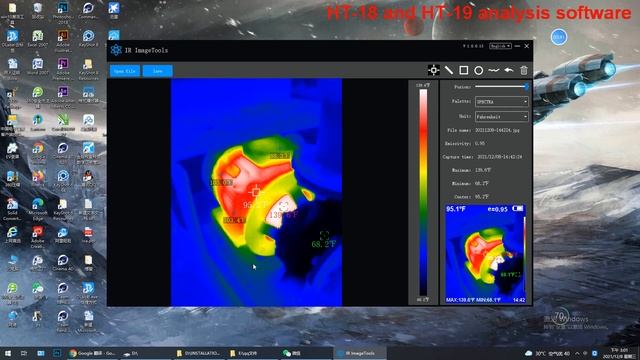
Task: Click the taskbar clock and date
Action: point(620,353)
